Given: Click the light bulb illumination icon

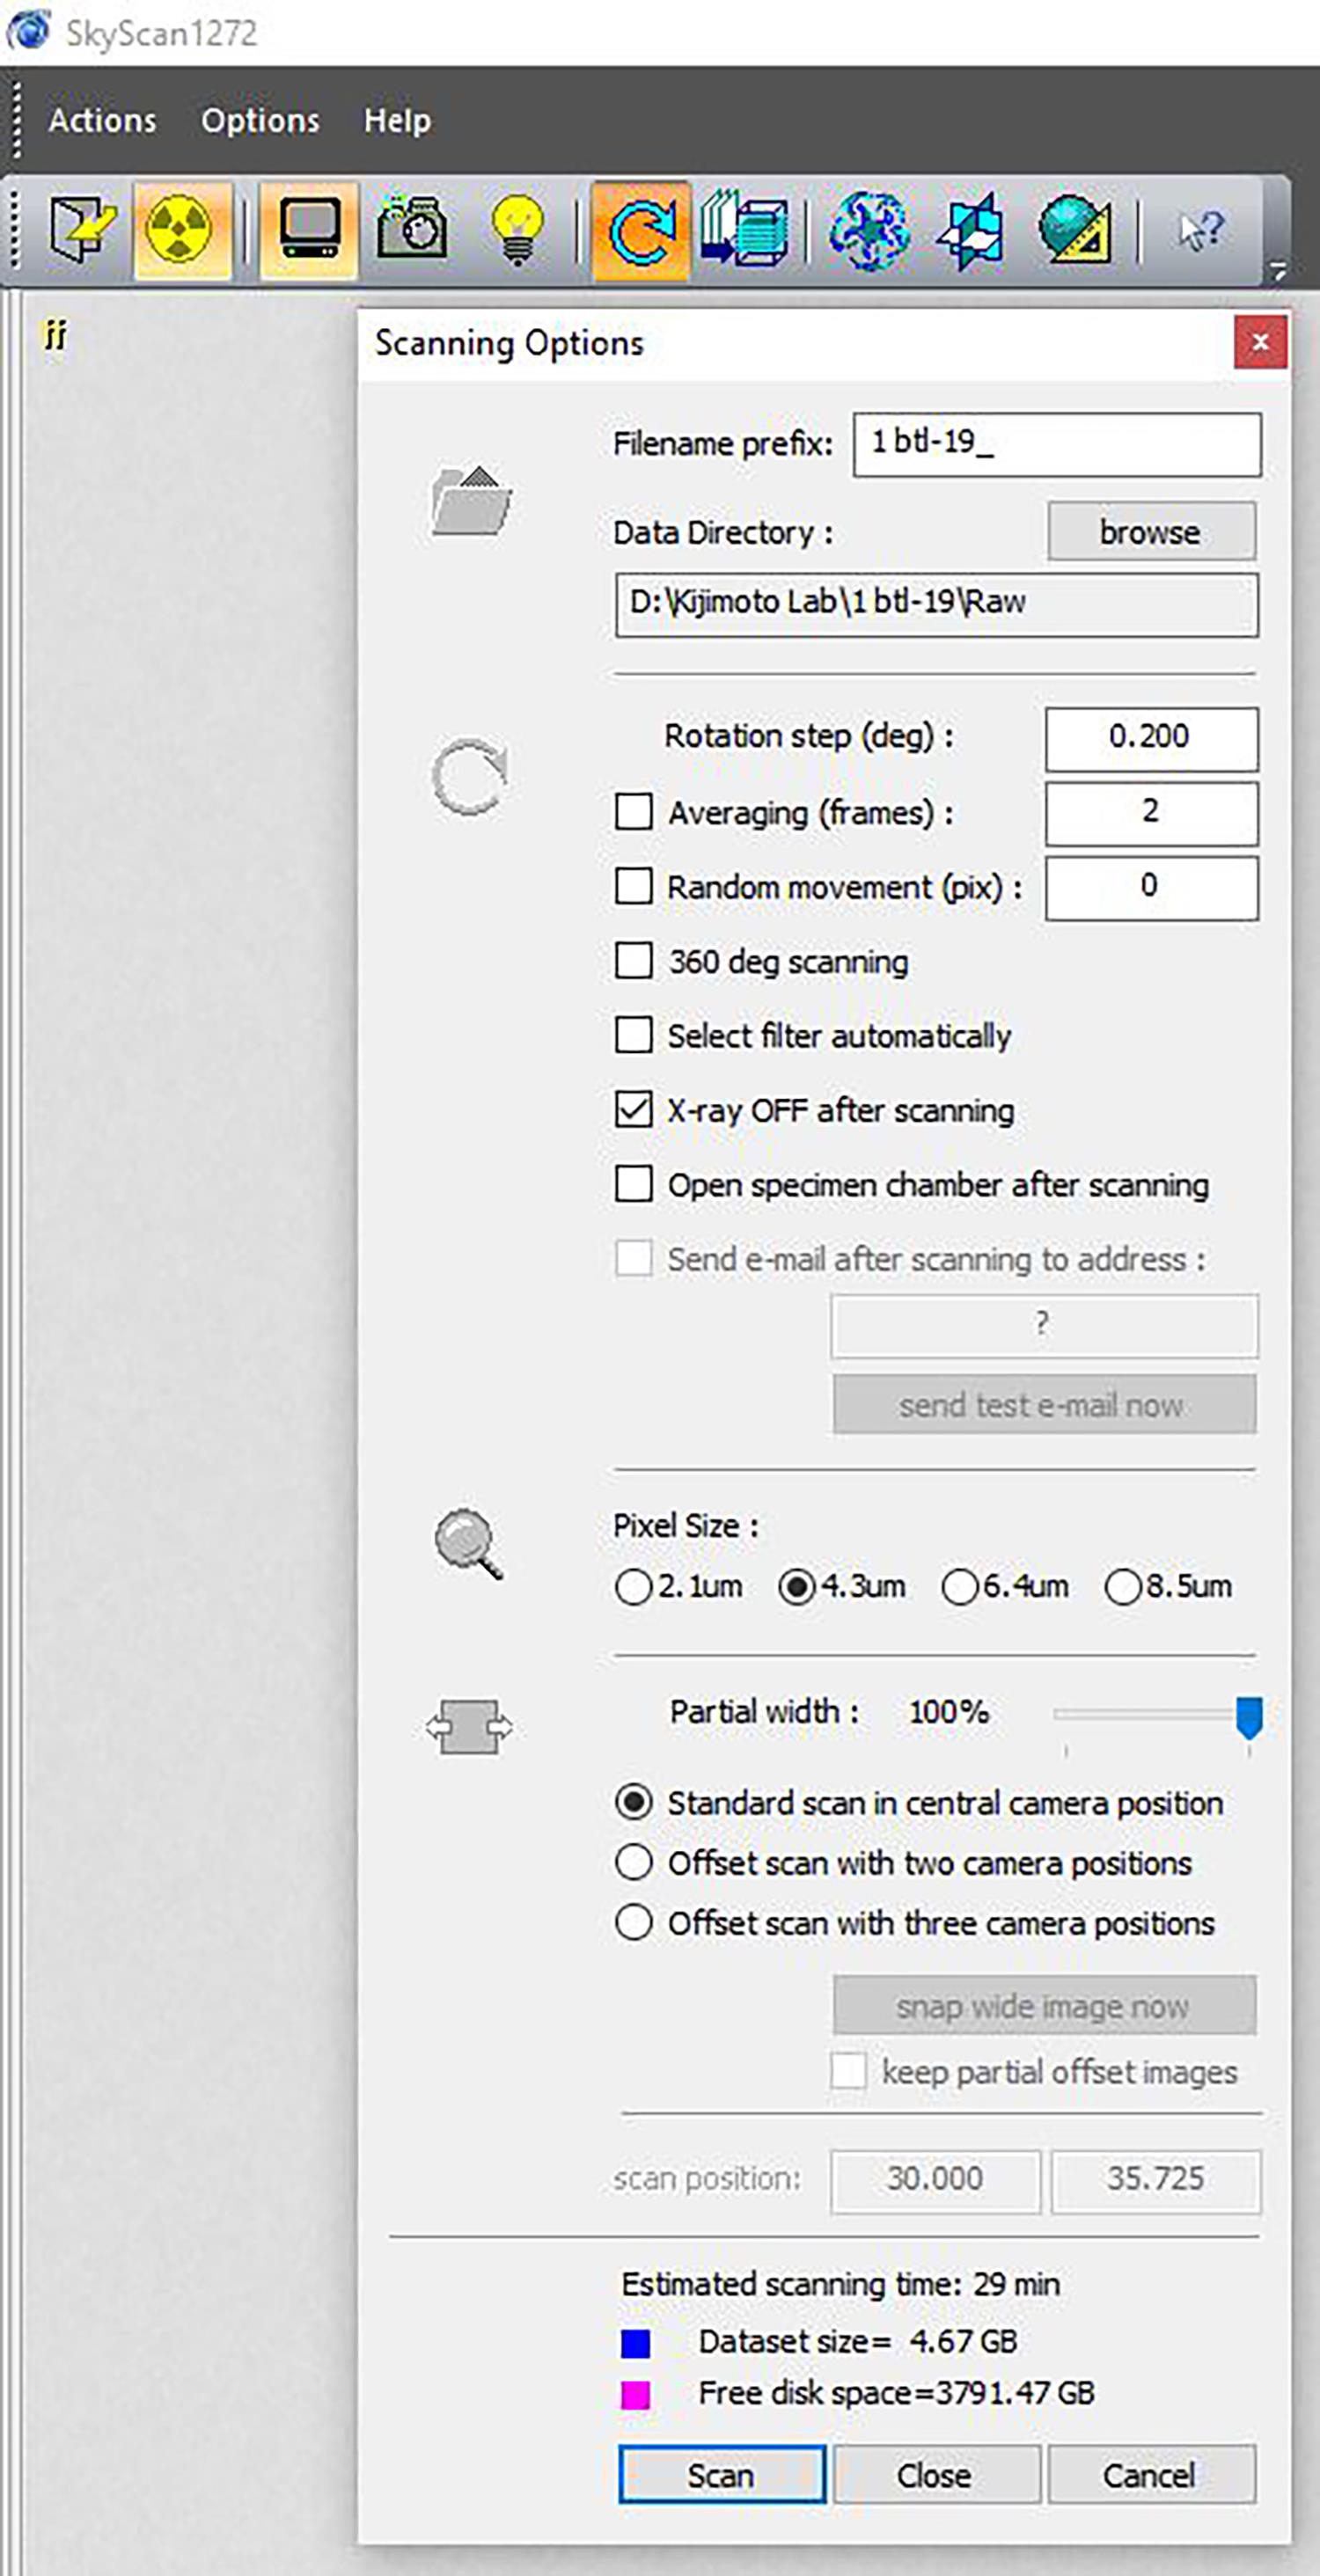Looking at the screenshot, I should click(x=517, y=230).
